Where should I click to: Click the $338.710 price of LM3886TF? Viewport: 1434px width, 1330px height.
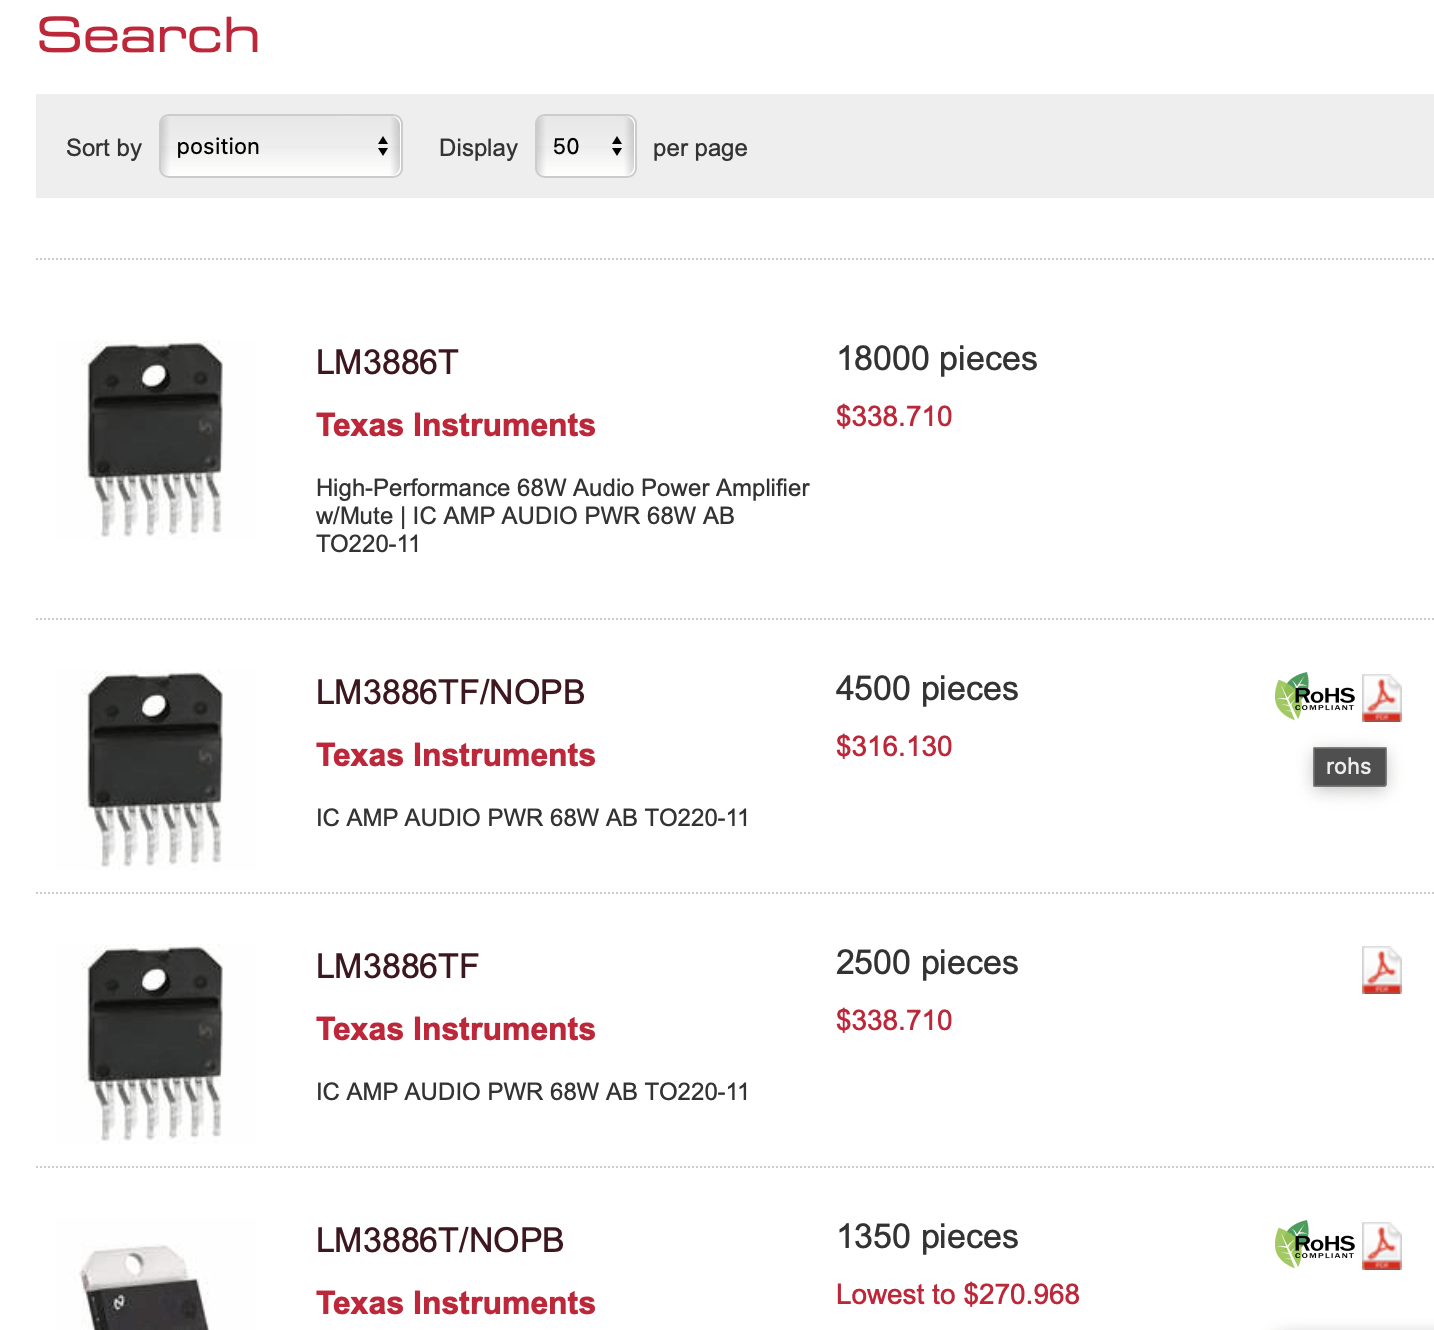click(894, 1020)
